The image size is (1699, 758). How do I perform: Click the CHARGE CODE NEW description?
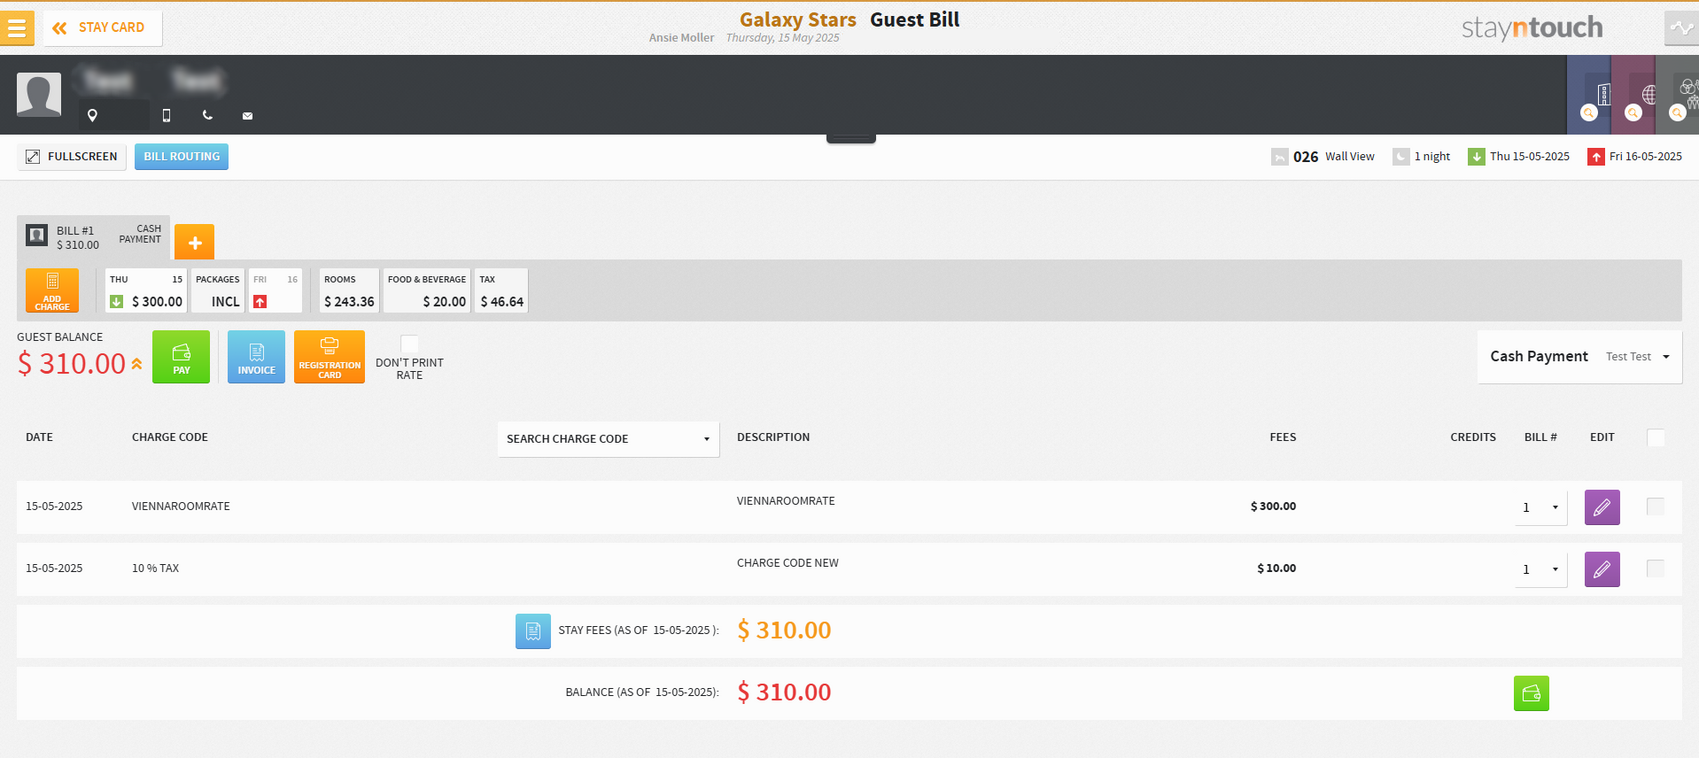click(788, 563)
